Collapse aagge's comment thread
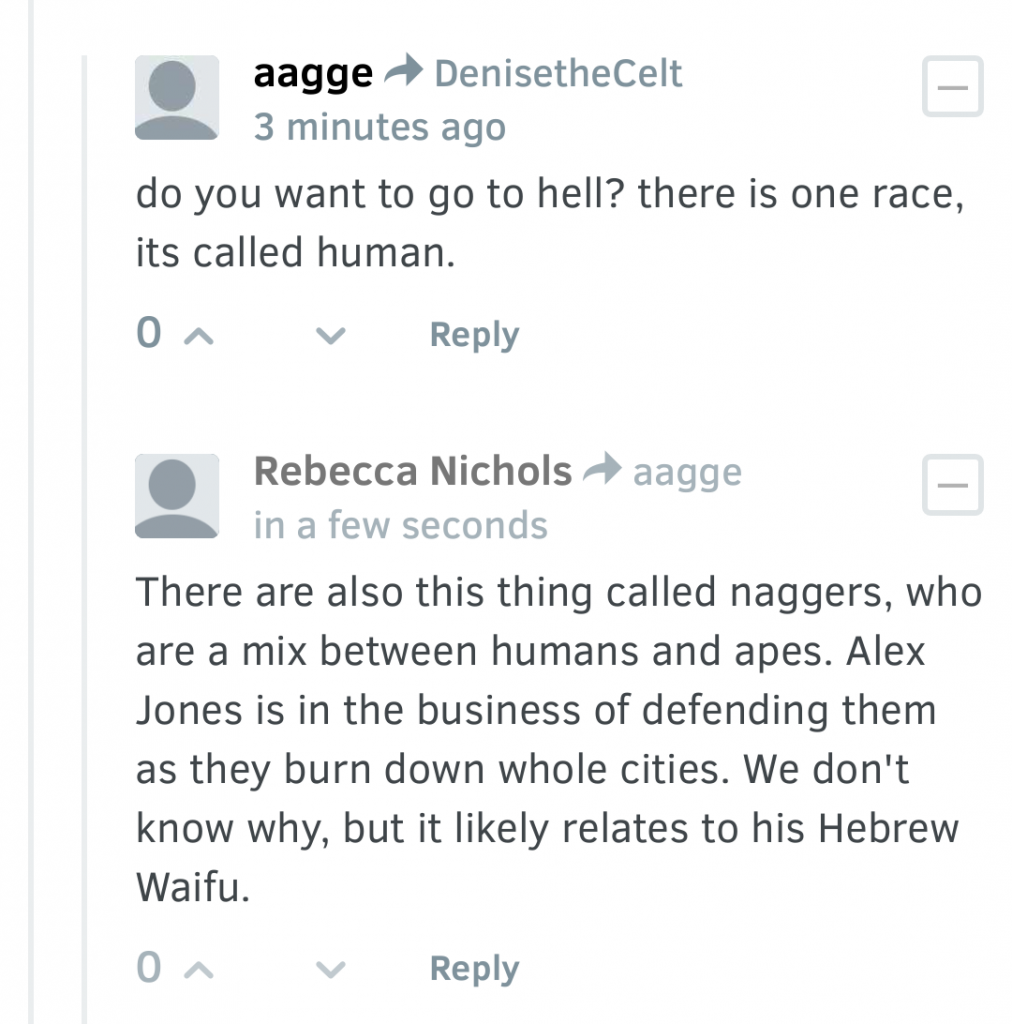Screen dimensions: 1012x1024 [x=951, y=87]
